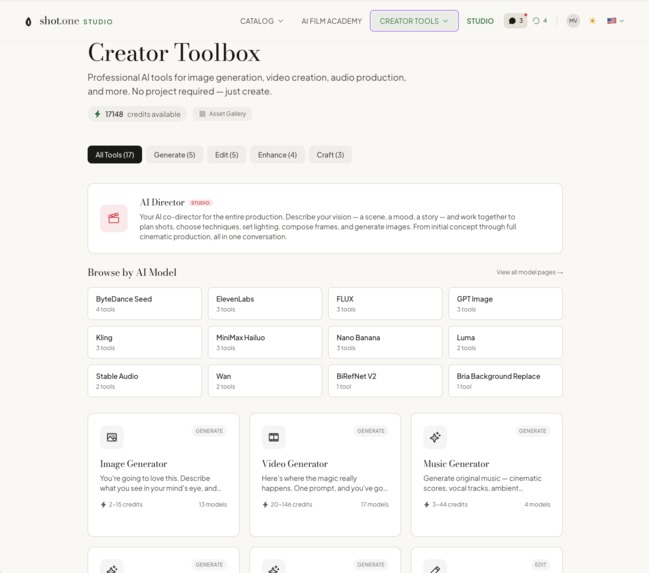Click the AI Director clapperboard icon
This screenshot has width=649, height=573.
[x=114, y=218]
